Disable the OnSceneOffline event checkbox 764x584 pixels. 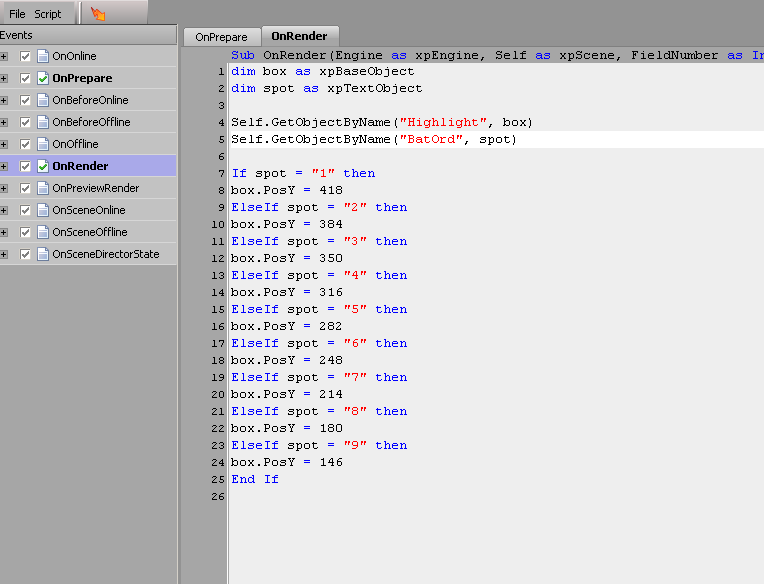pos(26,232)
